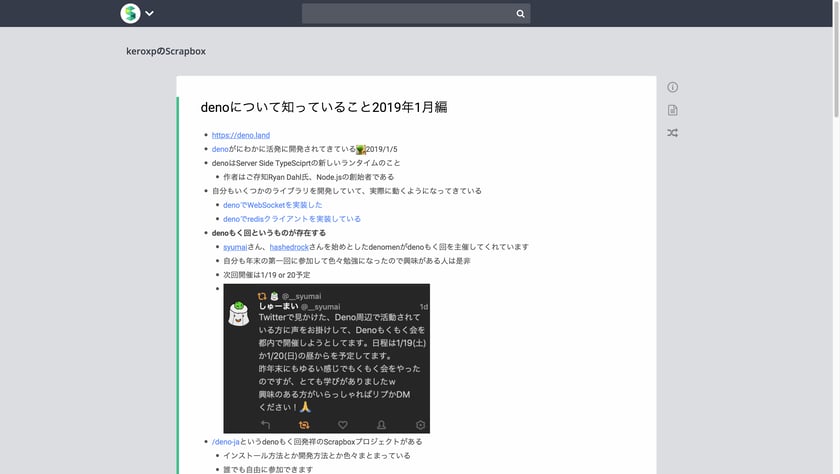The width and height of the screenshot is (840, 474).
Task: Open the https://deno.land link
Action: click(x=241, y=135)
